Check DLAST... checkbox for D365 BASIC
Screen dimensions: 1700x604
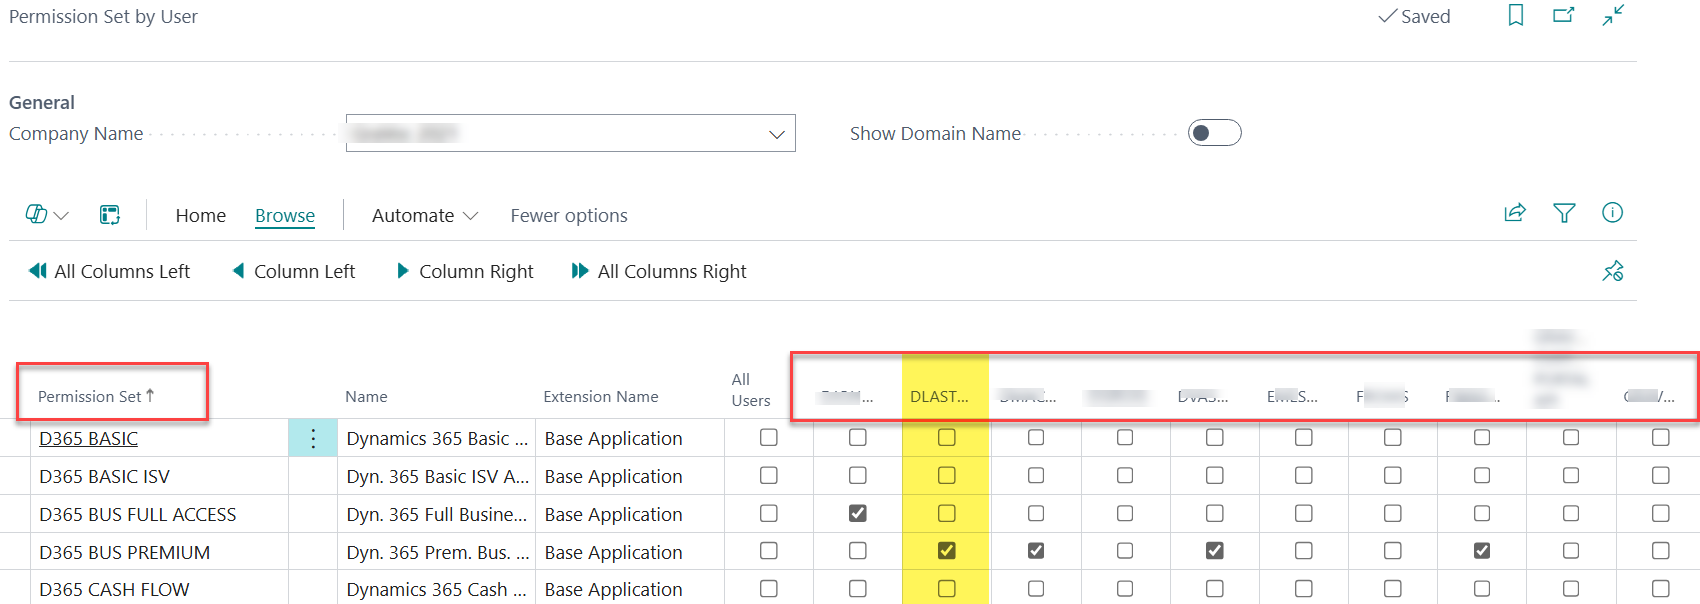pos(946,437)
